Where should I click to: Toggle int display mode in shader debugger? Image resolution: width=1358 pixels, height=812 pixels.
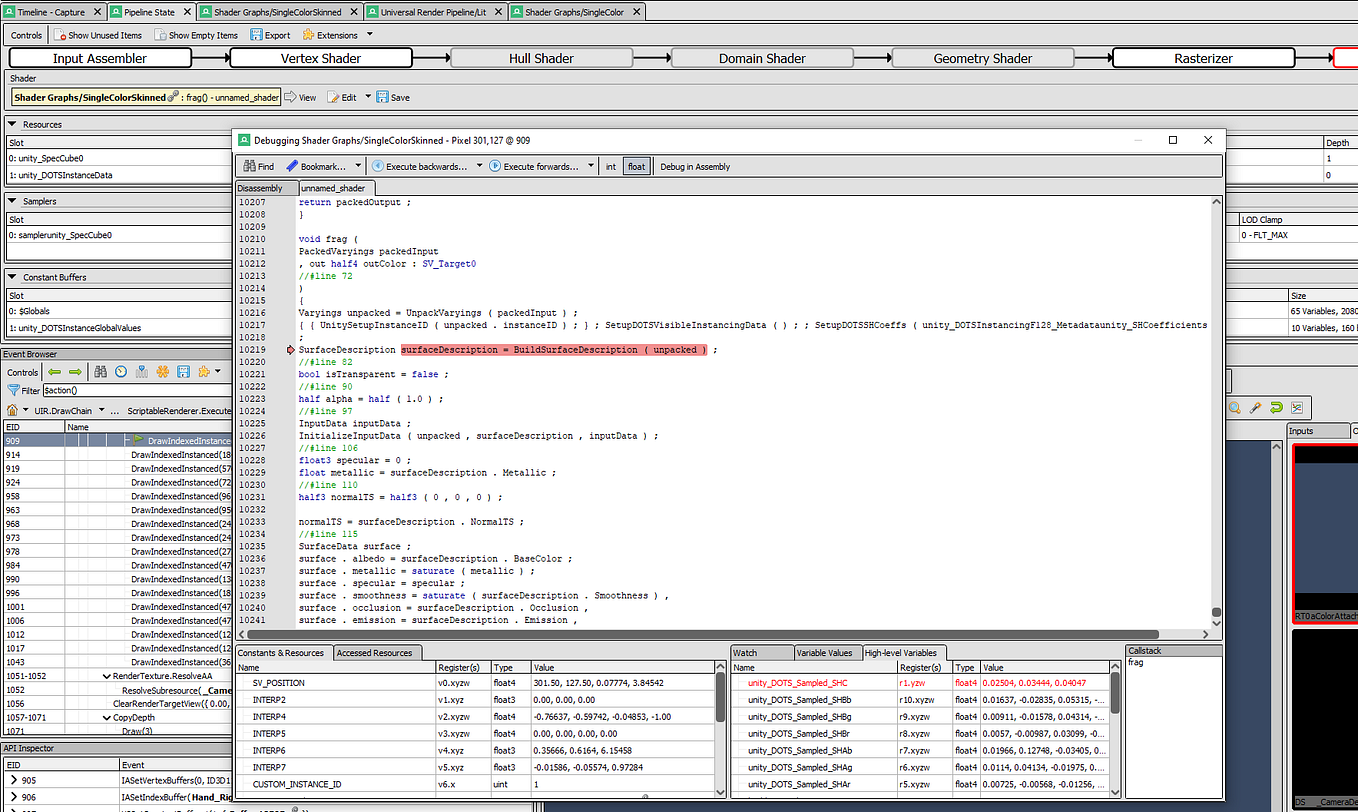(x=610, y=166)
